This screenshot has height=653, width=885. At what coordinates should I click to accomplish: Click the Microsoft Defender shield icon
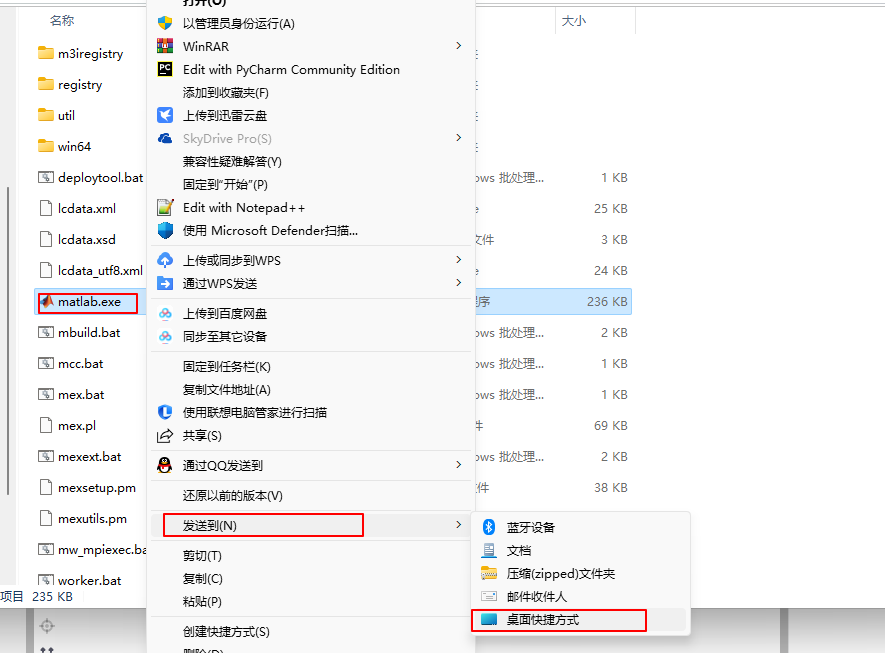pyautogui.click(x=165, y=230)
